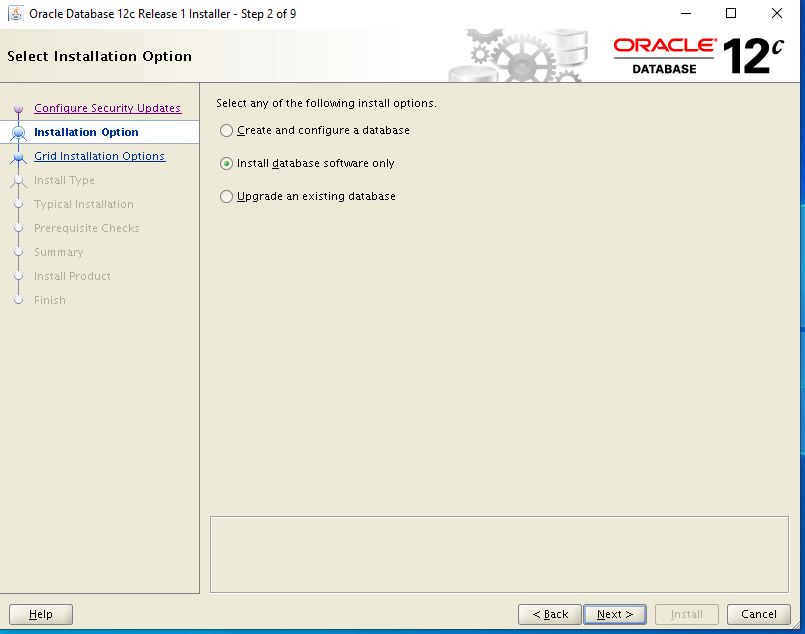The height and width of the screenshot is (634, 805).
Task: Click the Installation Option step marker icon
Action: 18,132
